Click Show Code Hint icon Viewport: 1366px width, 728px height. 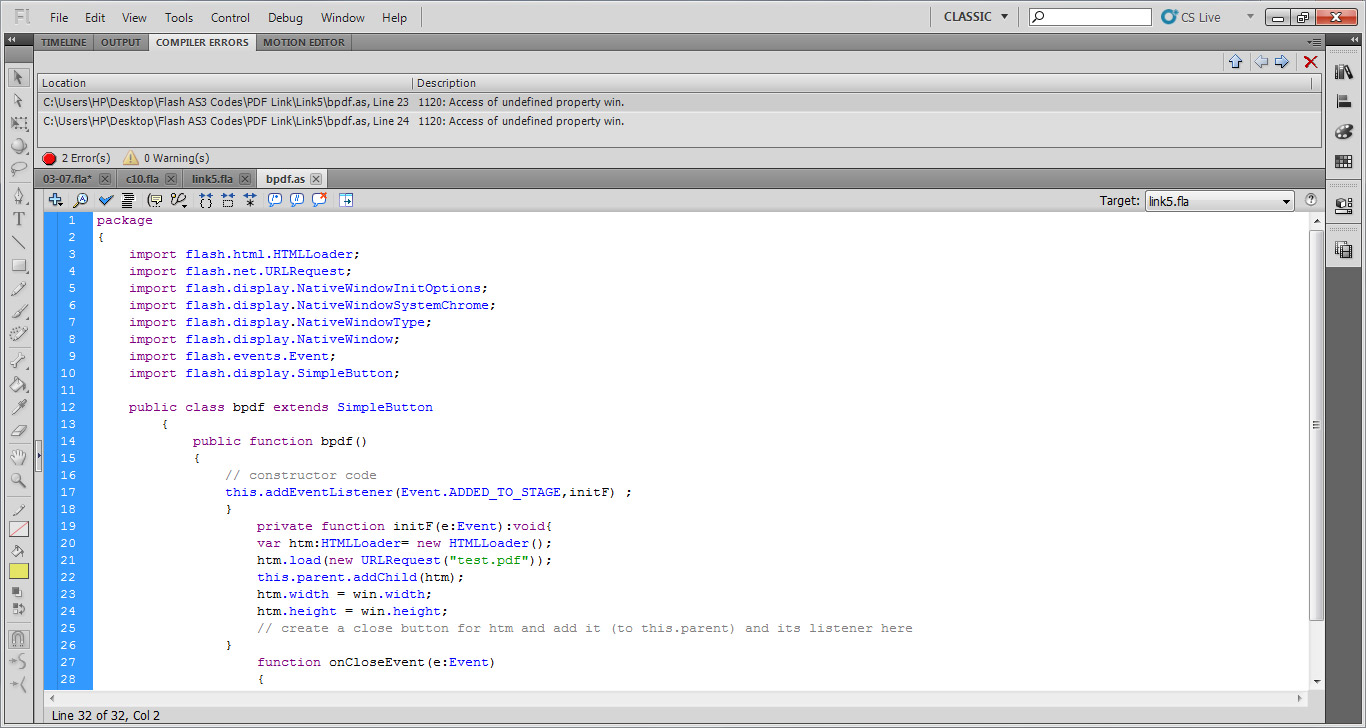(155, 200)
